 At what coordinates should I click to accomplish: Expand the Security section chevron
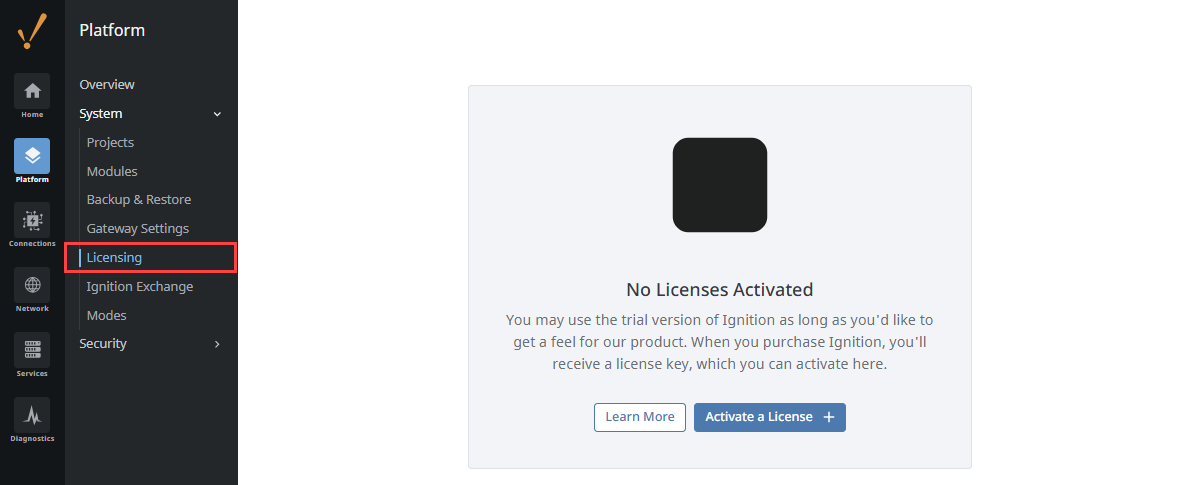click(218, 344)
